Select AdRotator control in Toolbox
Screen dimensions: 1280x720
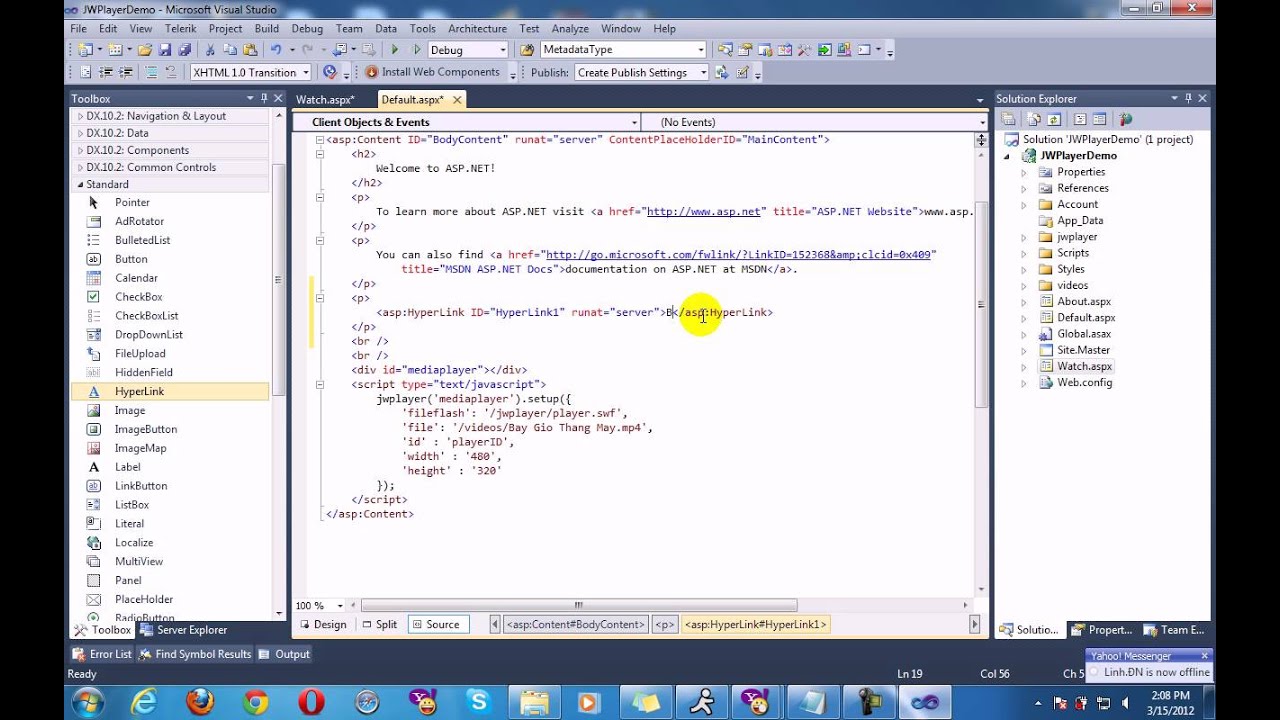[x=171, y=221]
